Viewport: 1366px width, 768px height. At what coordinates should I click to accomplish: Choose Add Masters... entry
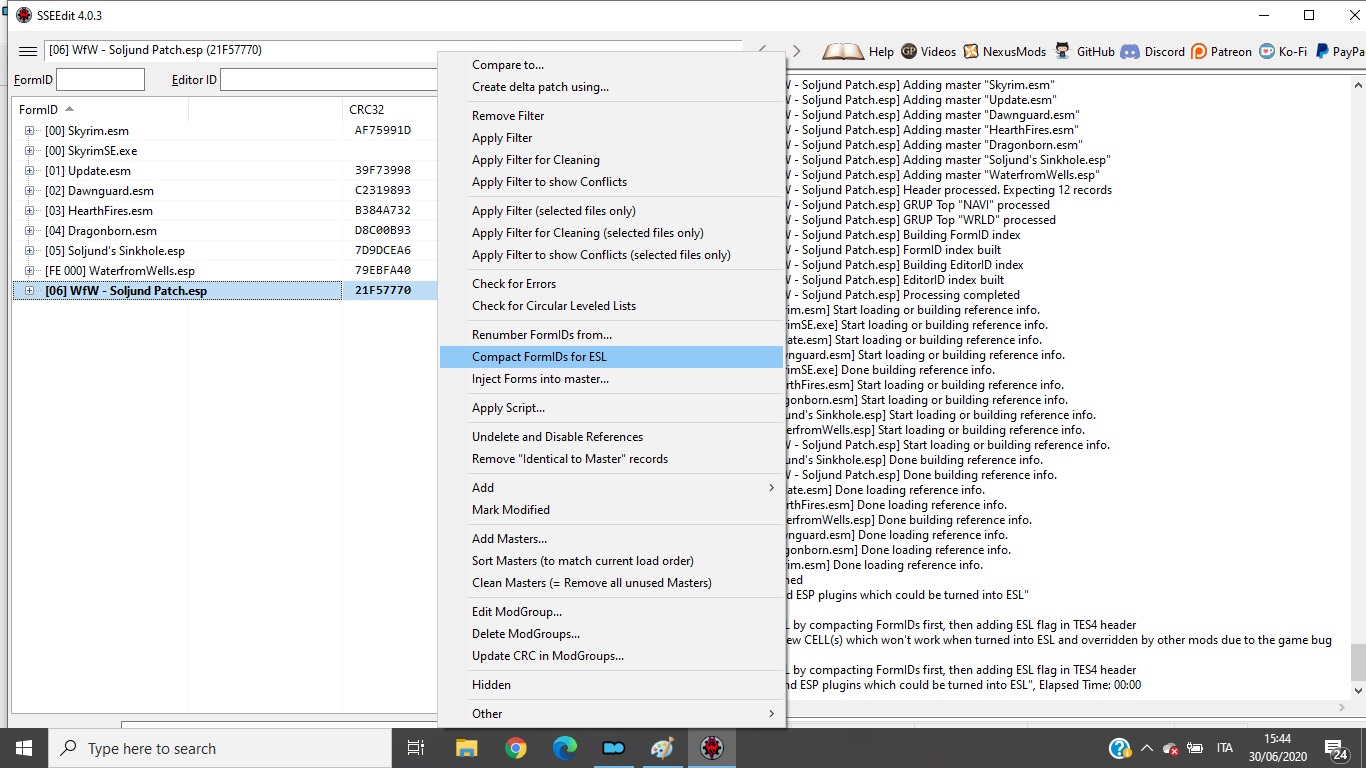coord(611,539)
